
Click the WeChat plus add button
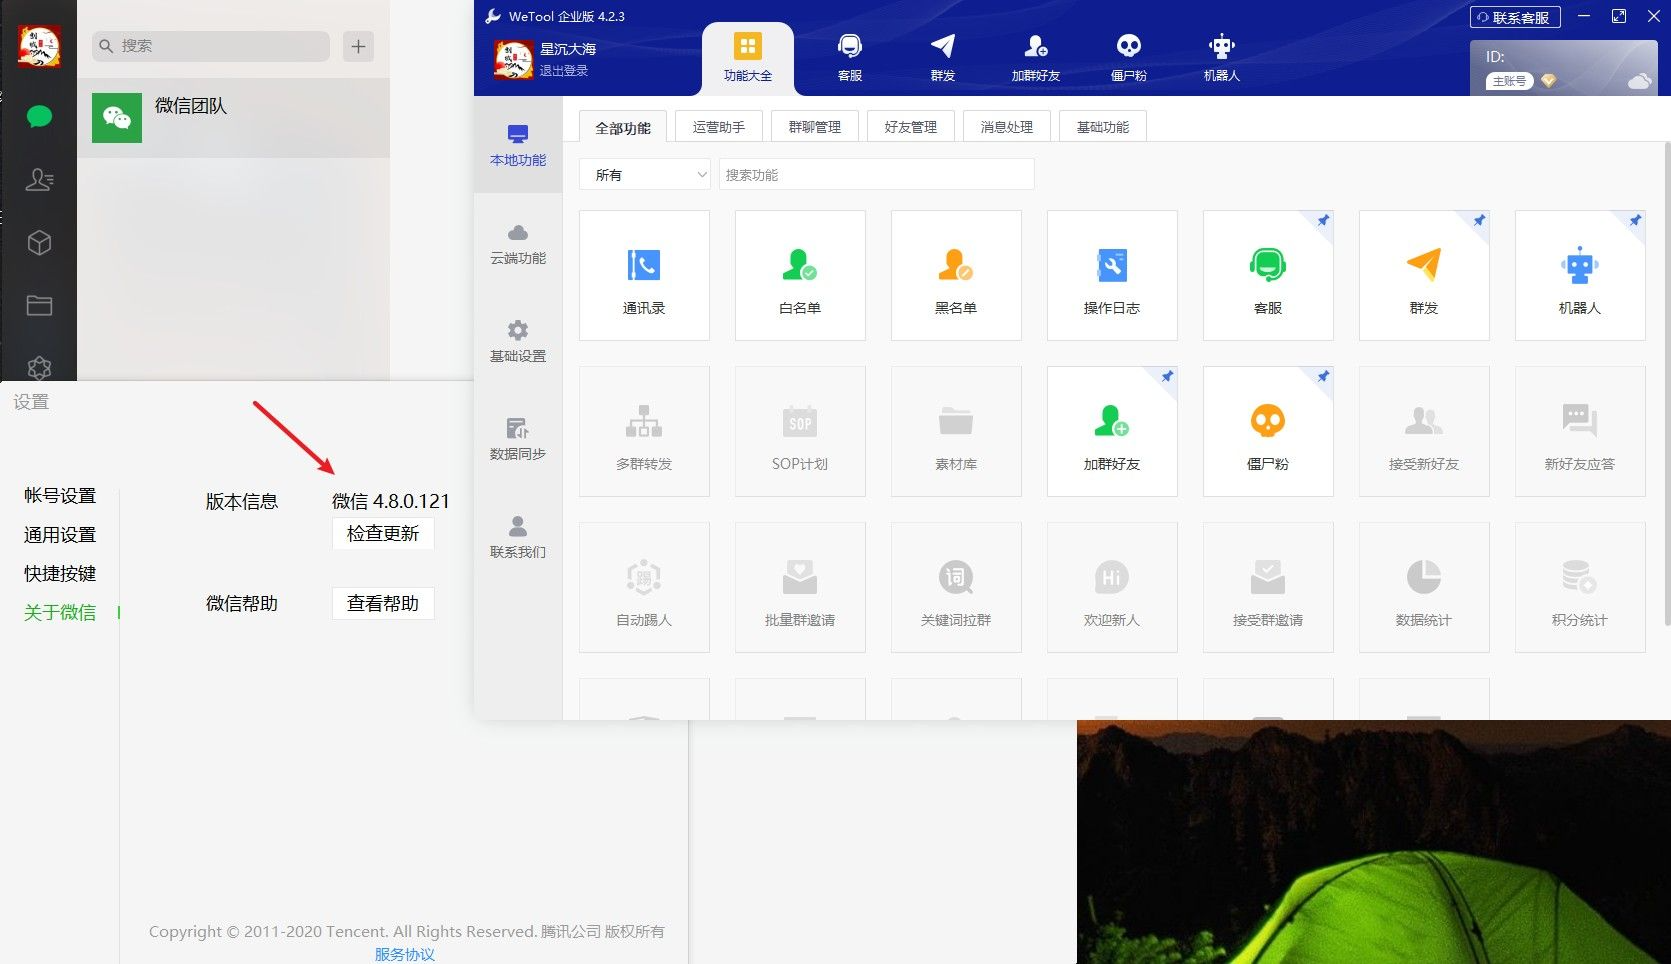359,46
